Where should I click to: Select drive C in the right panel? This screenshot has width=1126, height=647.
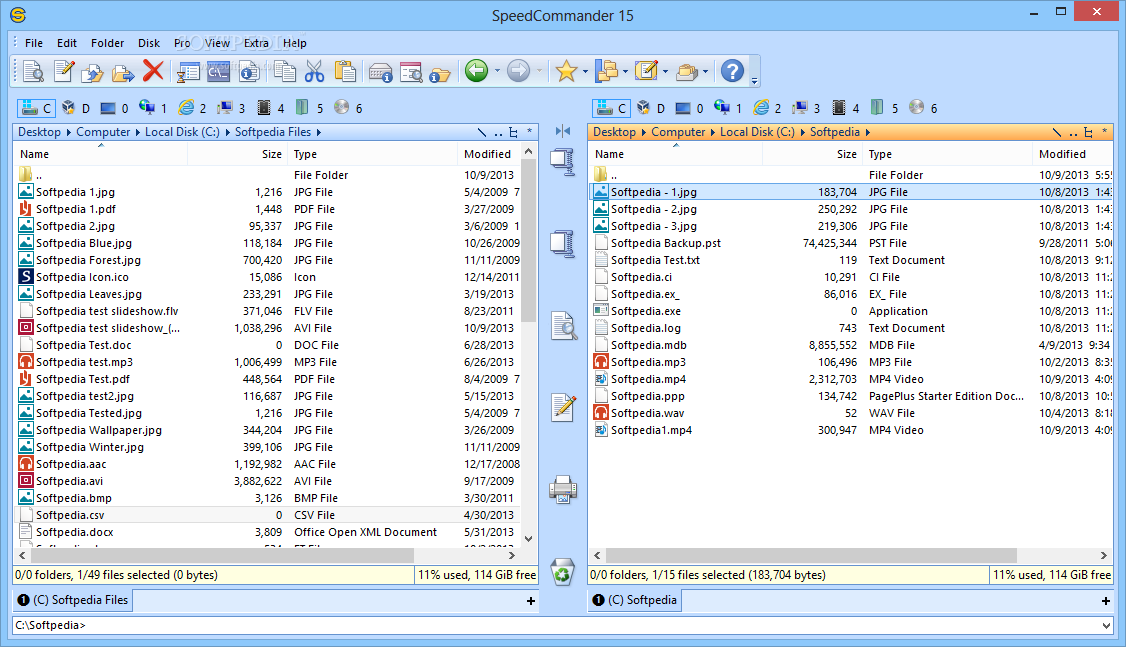611,108
